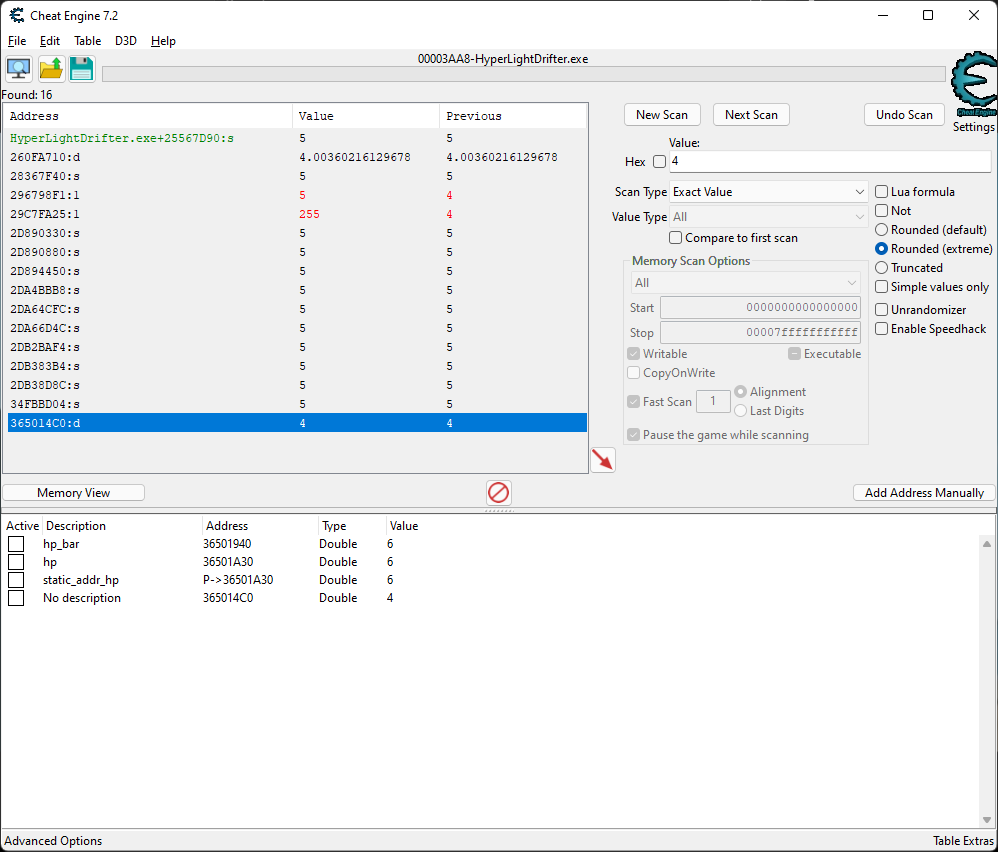The width and height of the screenshot is (998, 852).
Task: Open the Table menu
Action: [x=87, y=41]
